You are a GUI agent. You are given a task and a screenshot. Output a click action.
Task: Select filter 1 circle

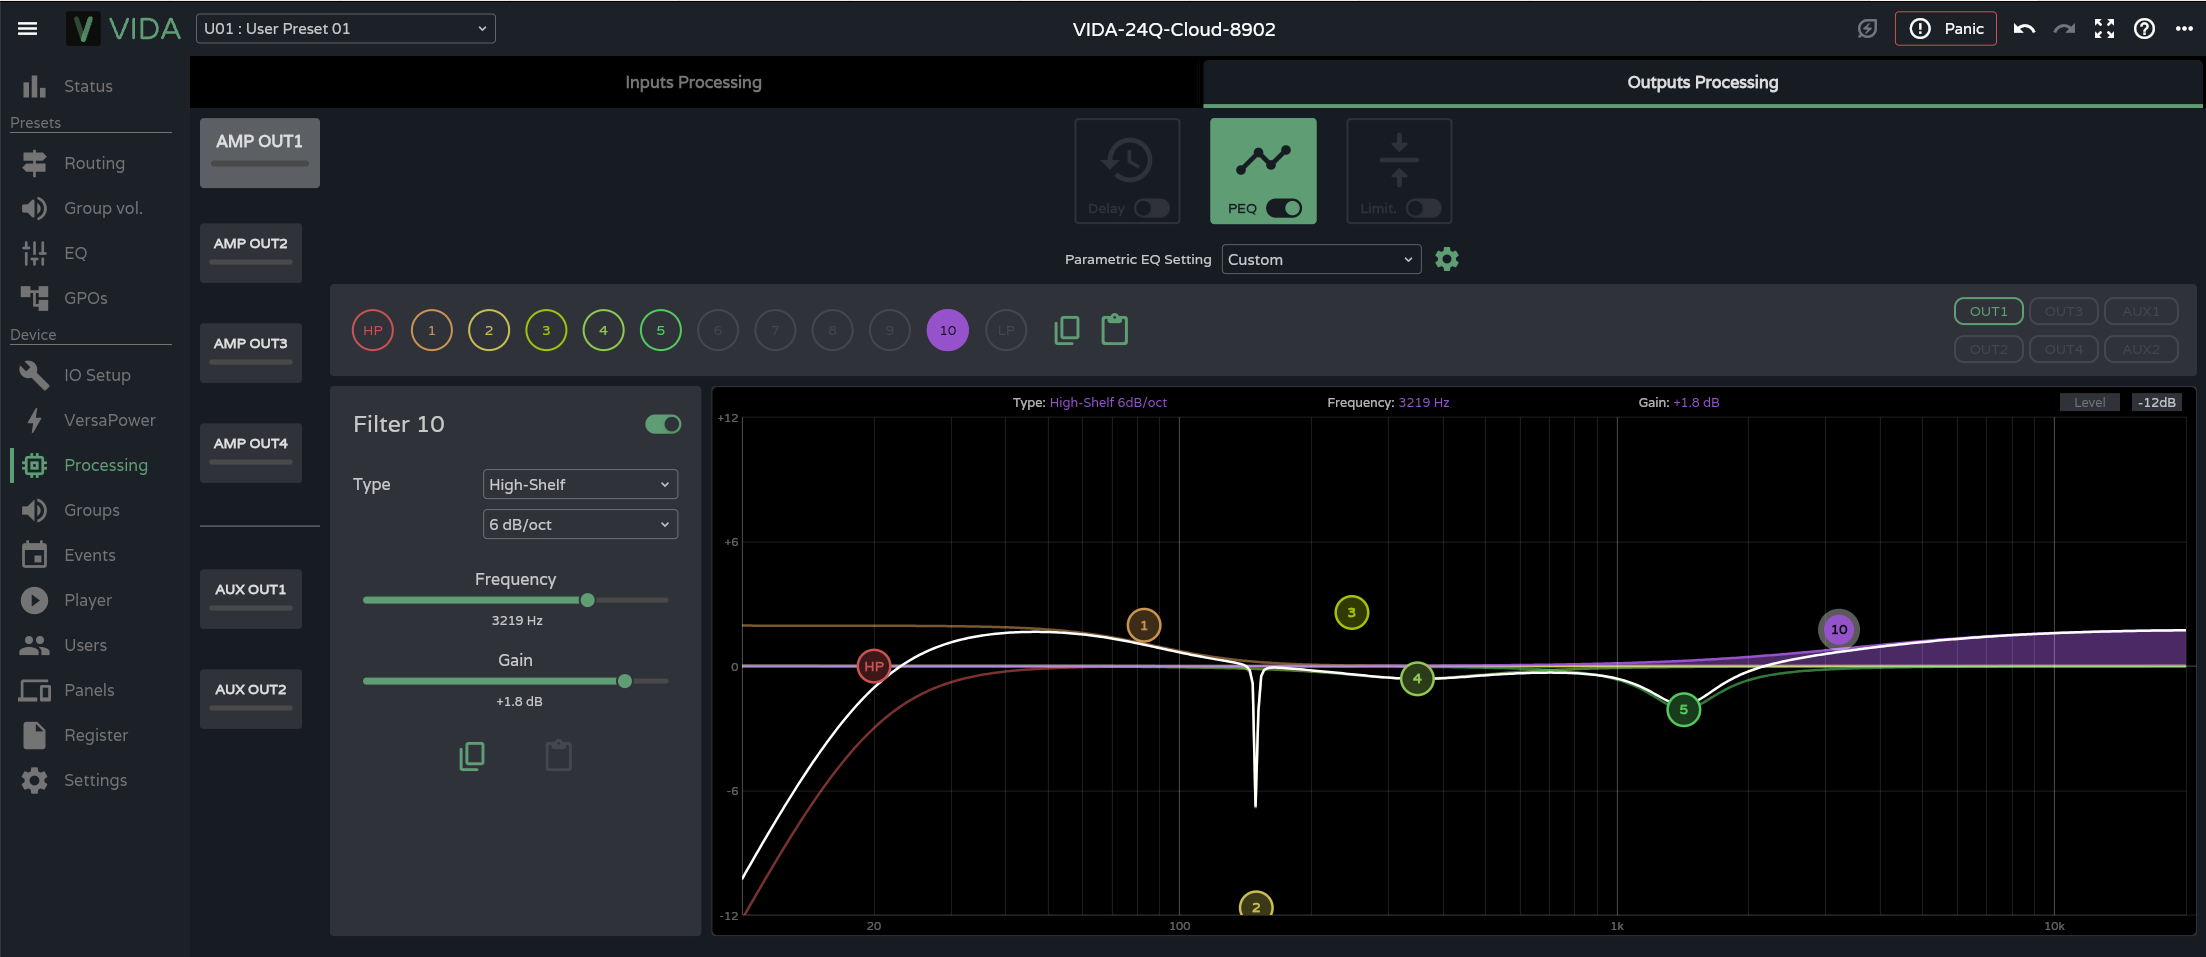pyautogui.click(x=431, y=330)
